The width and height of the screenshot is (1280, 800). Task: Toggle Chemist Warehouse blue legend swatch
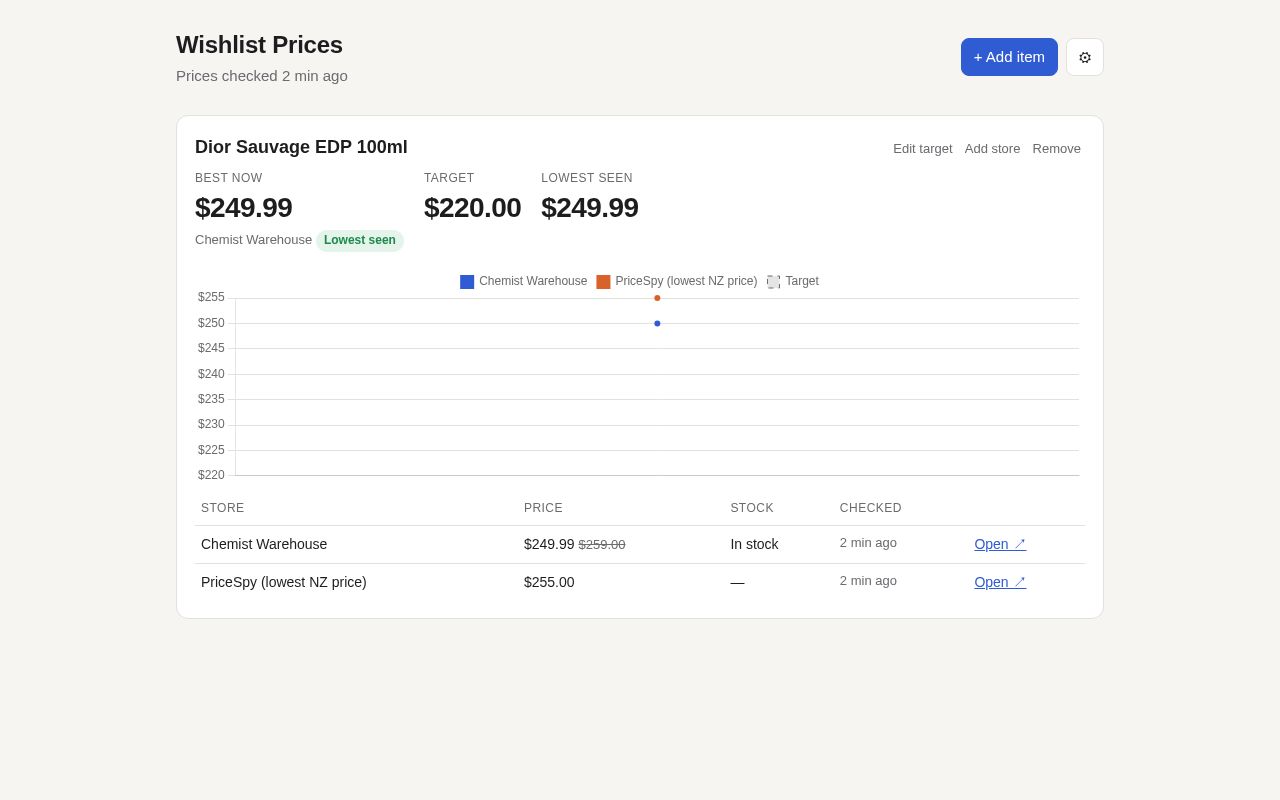coord(467,282)
